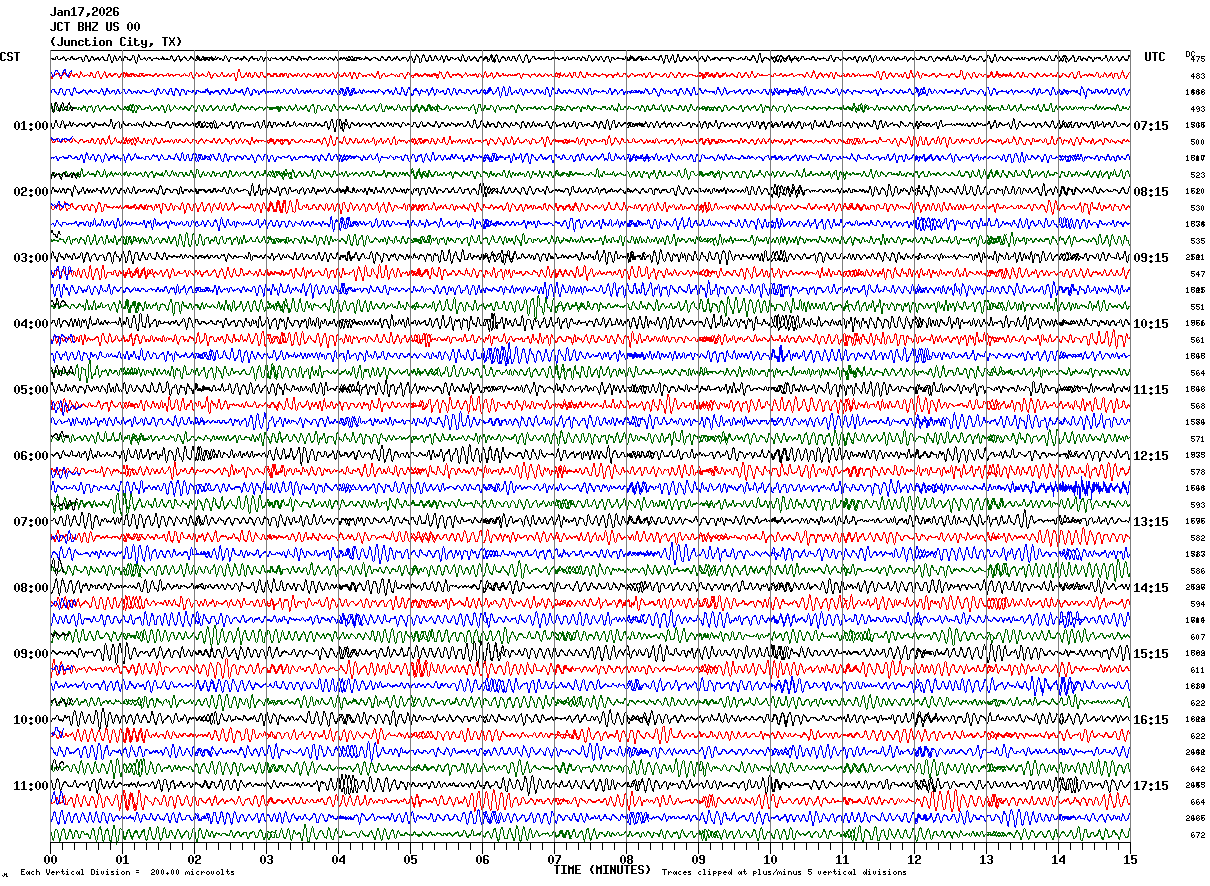Click the location text (Junction City, TX)
Screen dimensions: 1210x886
(x=116, y=42)
